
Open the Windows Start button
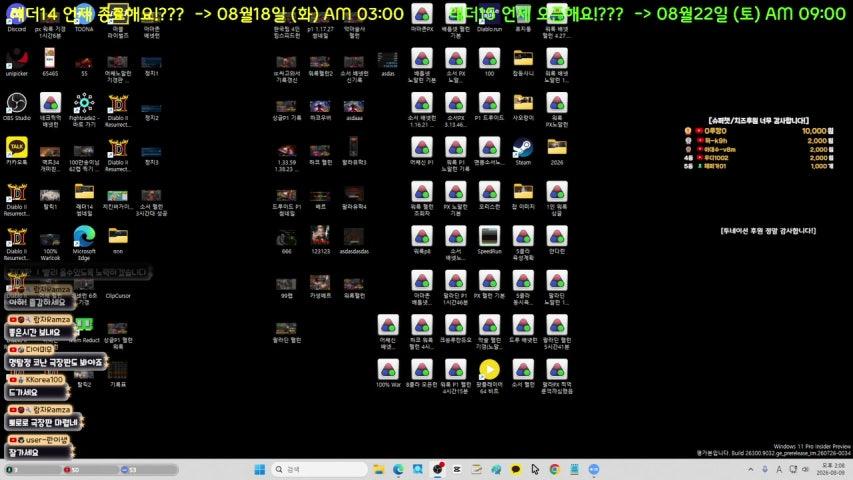(x=259, y=469)
